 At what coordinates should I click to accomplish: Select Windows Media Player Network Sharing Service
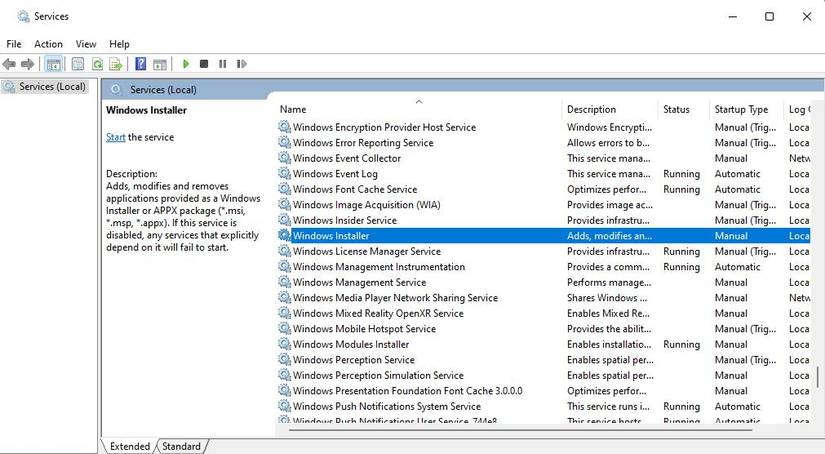[395, 298]
